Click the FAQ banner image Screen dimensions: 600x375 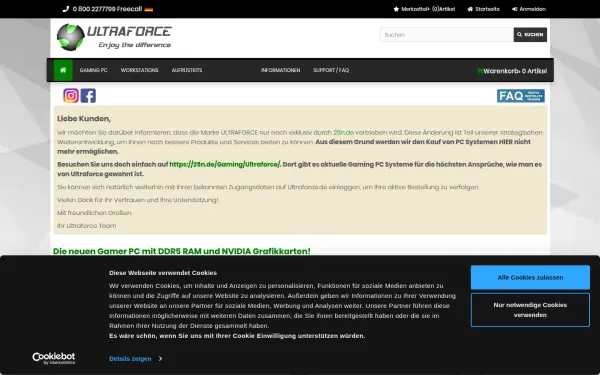(x=520, y=96)
